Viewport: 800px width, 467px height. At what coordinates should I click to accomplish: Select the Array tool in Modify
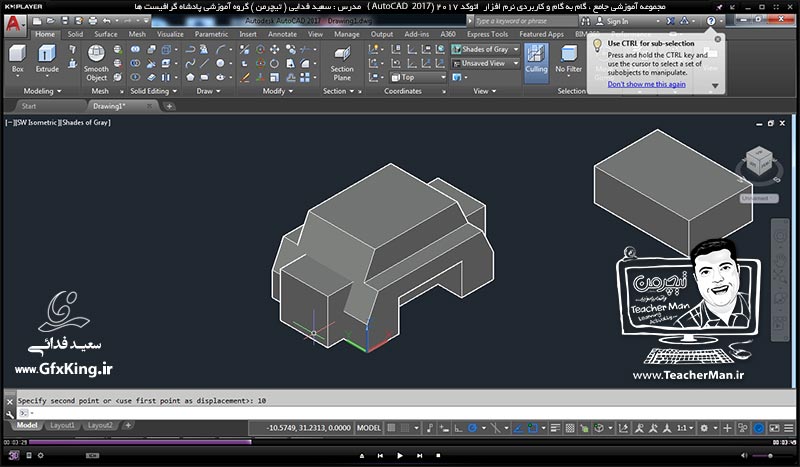(305, 78)
